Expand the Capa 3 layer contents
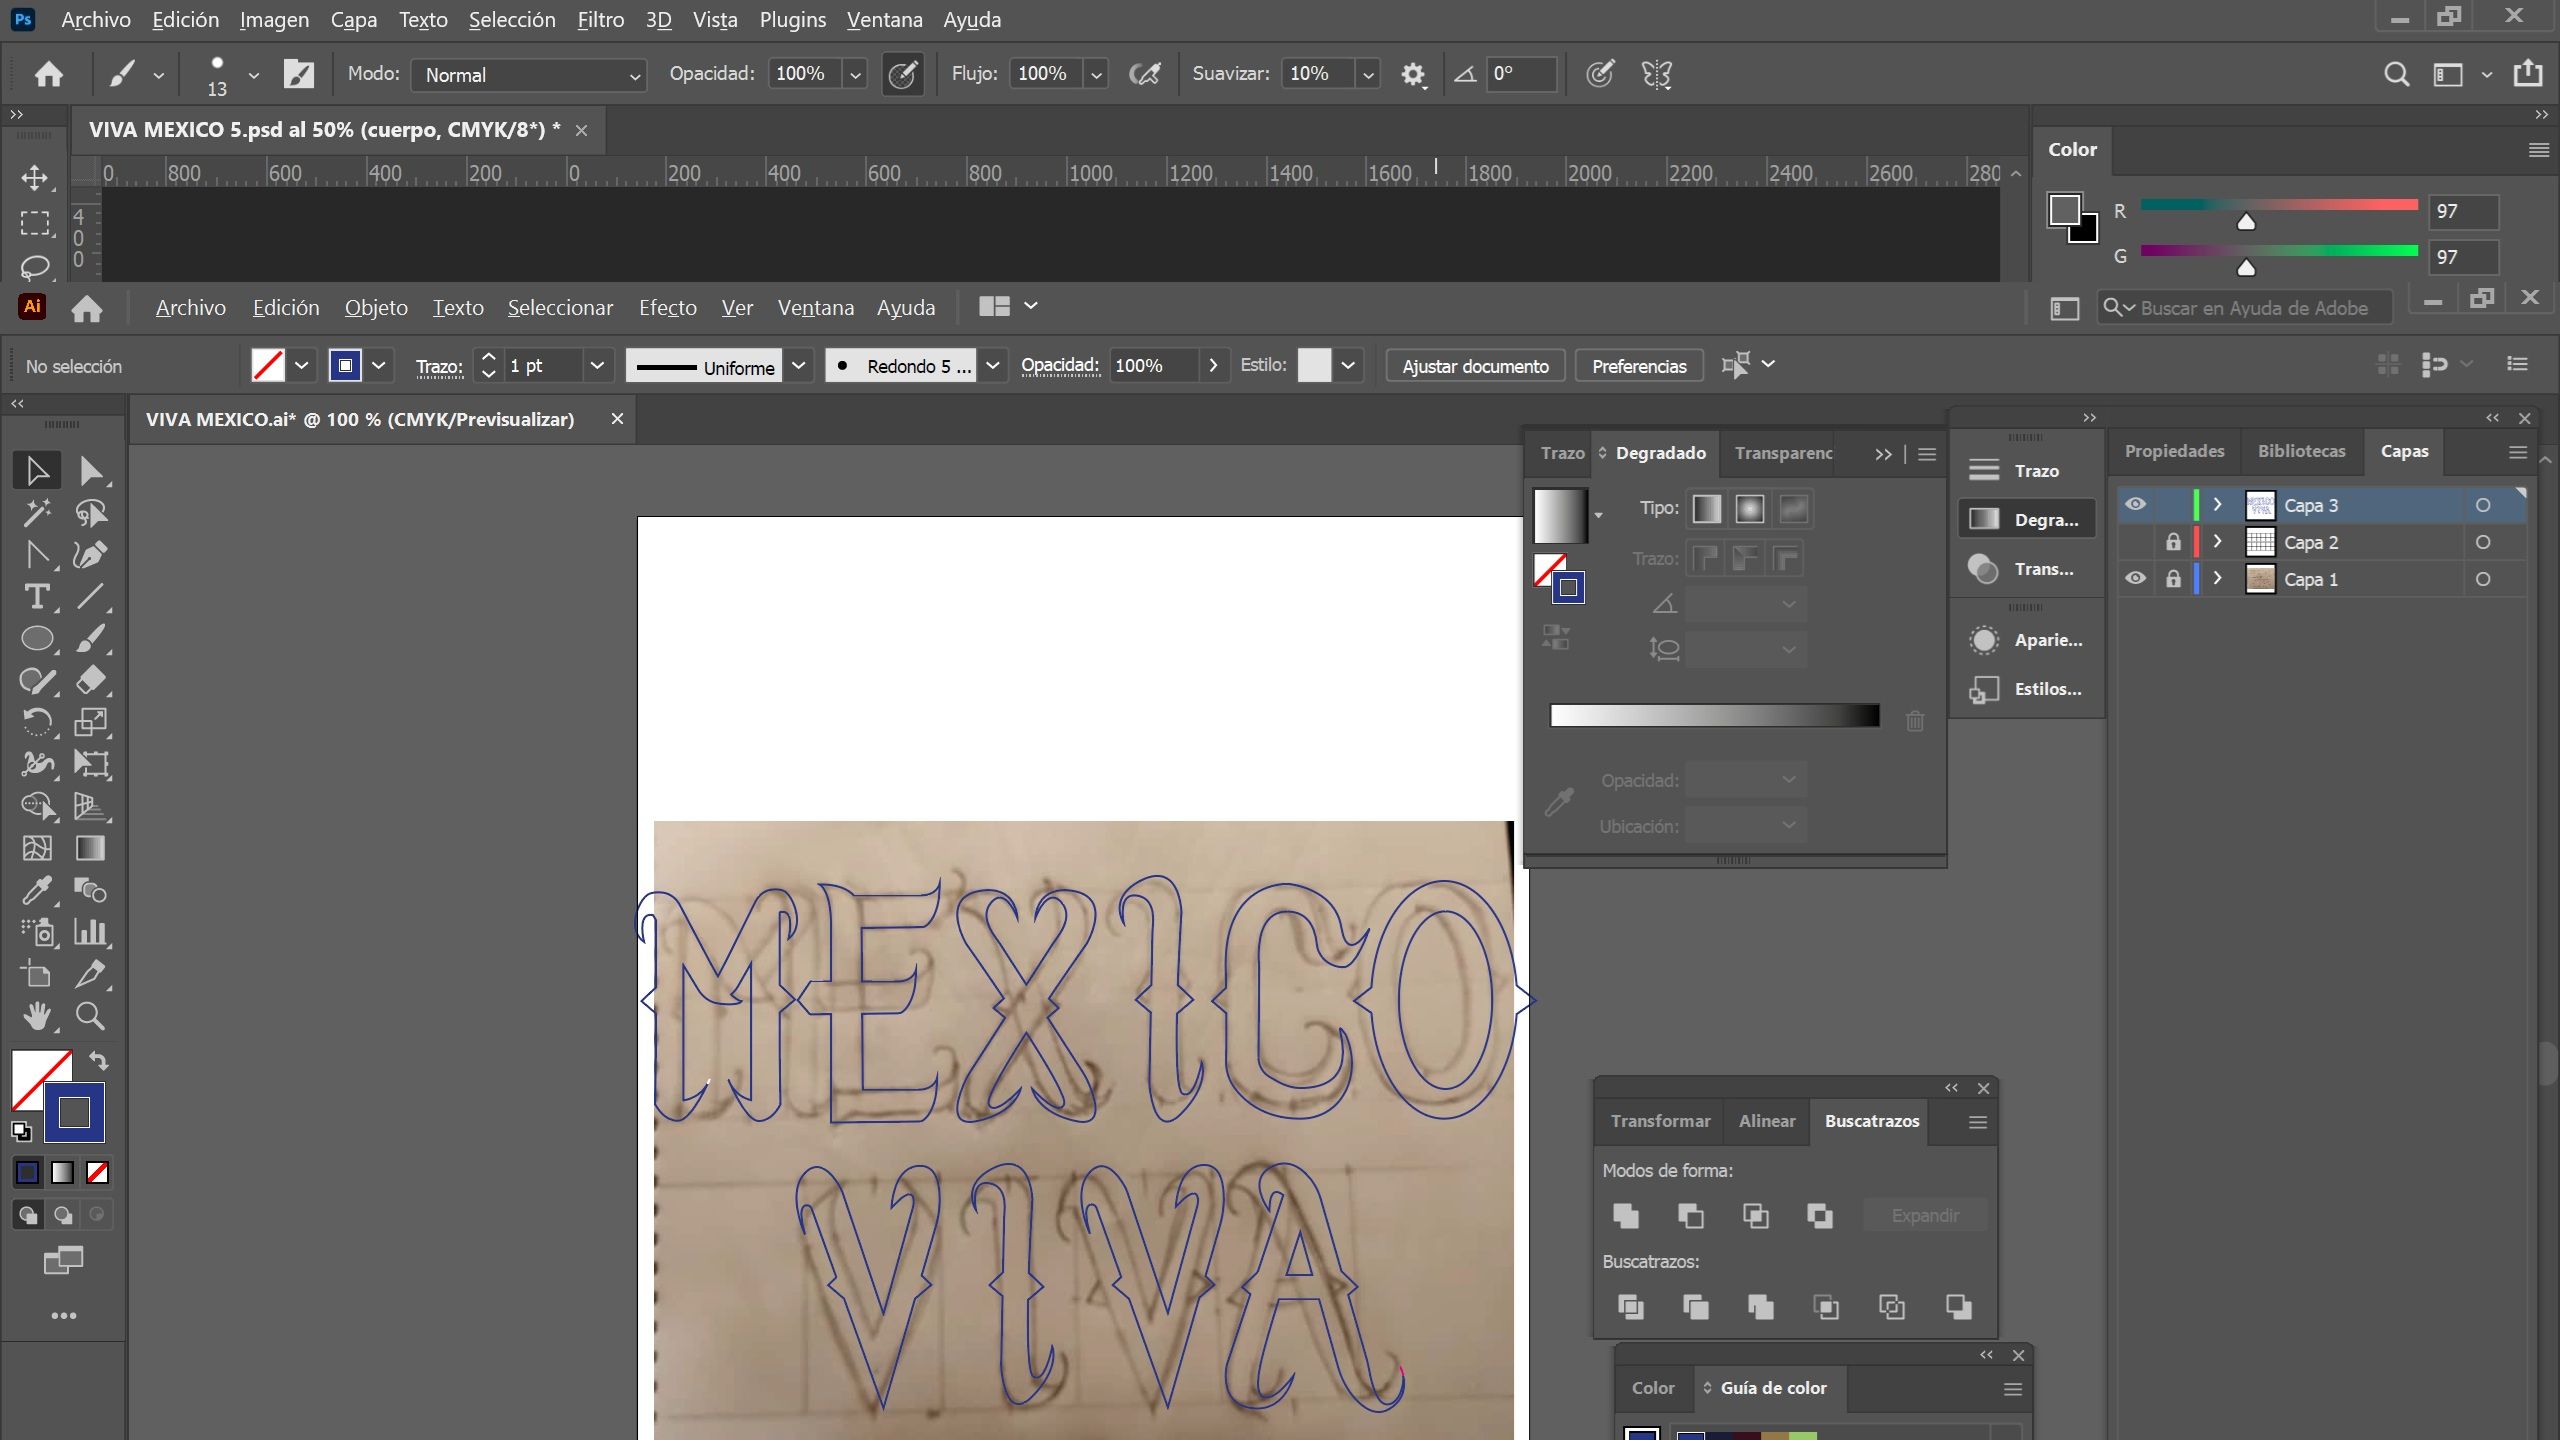The width and height of the screenshot is (2560, 1440). pyautogui.click(x=2217, y=505)
